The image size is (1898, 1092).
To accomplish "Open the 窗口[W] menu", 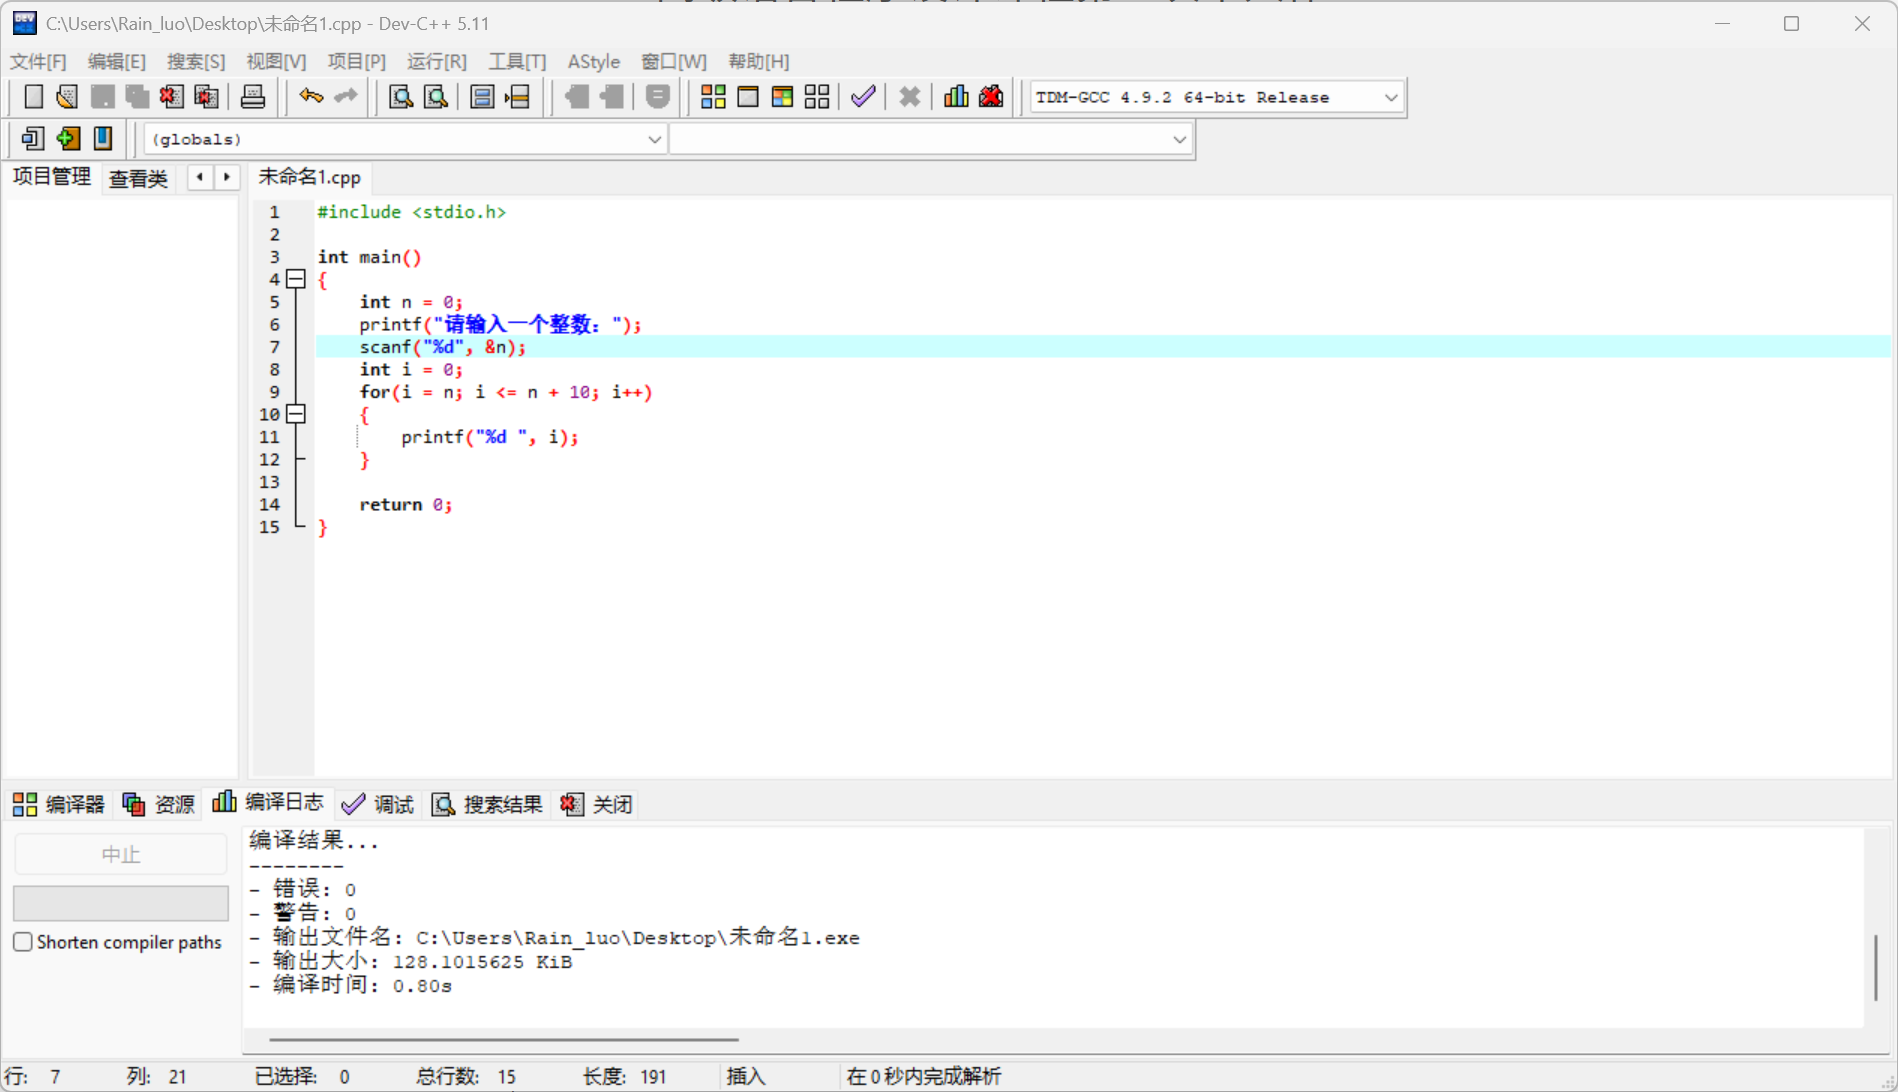I will tap(674, 62).
